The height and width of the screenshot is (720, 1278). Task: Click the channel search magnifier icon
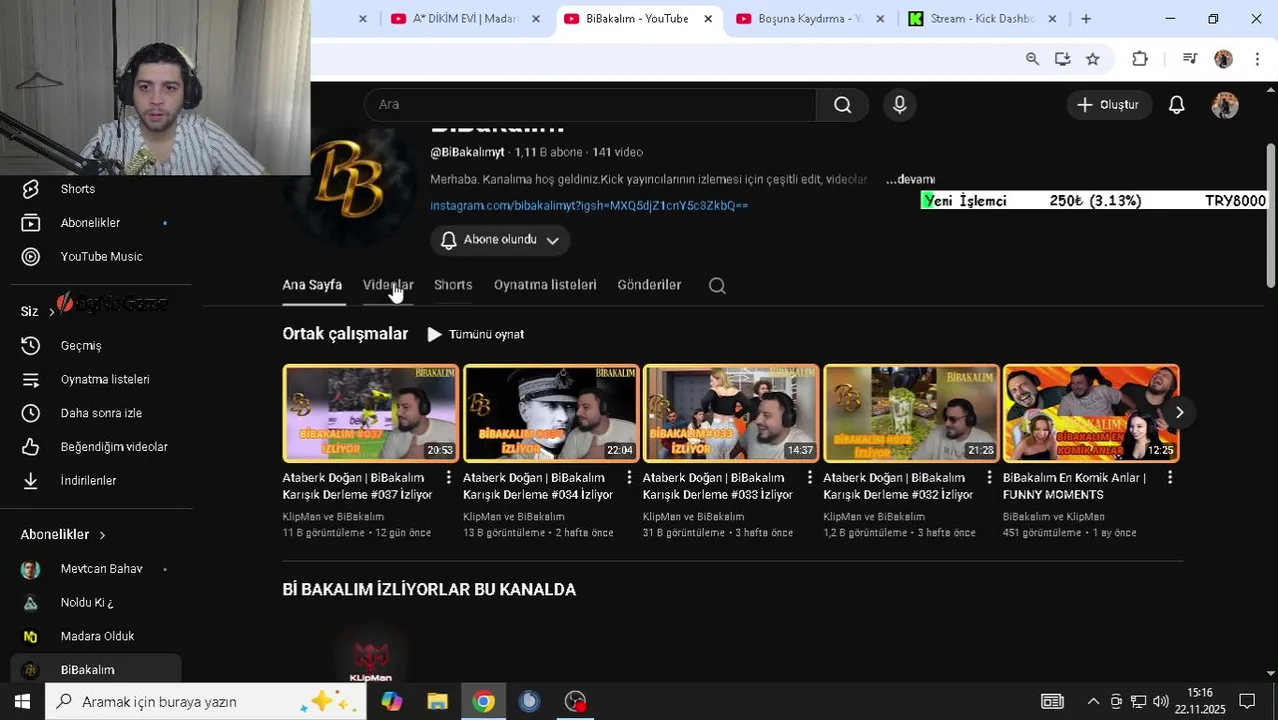tap(717, 286)
